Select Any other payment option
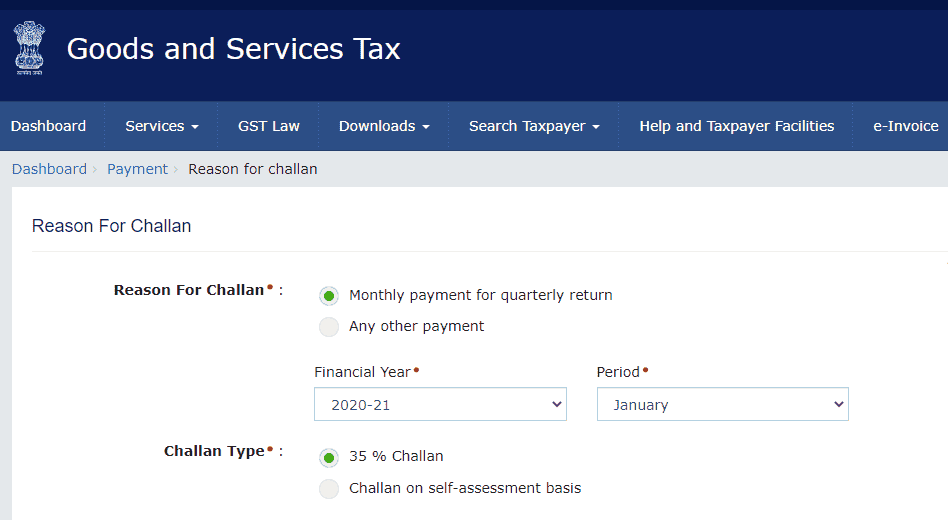 click(x=329, y=327)
